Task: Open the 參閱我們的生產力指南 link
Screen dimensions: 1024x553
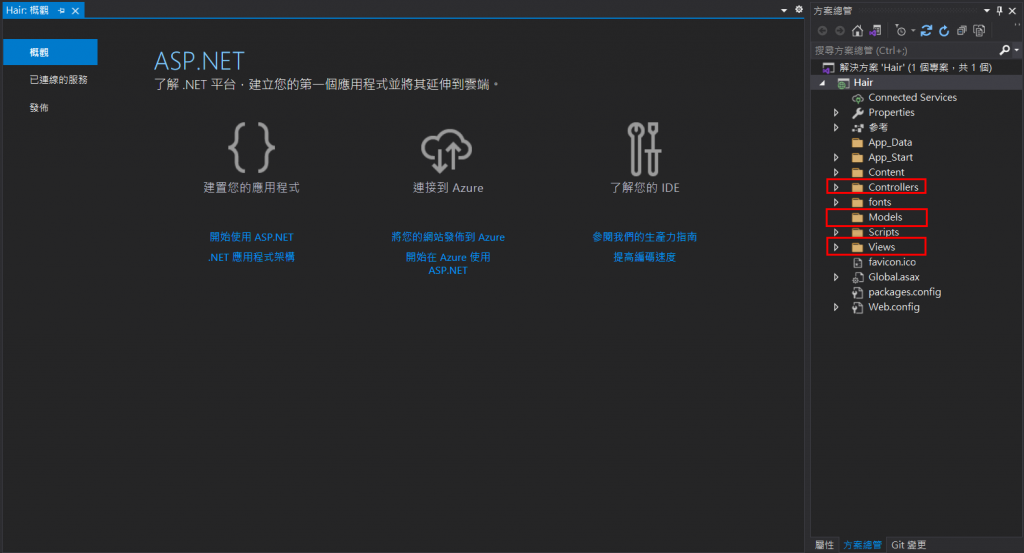Action: [645, 237]
